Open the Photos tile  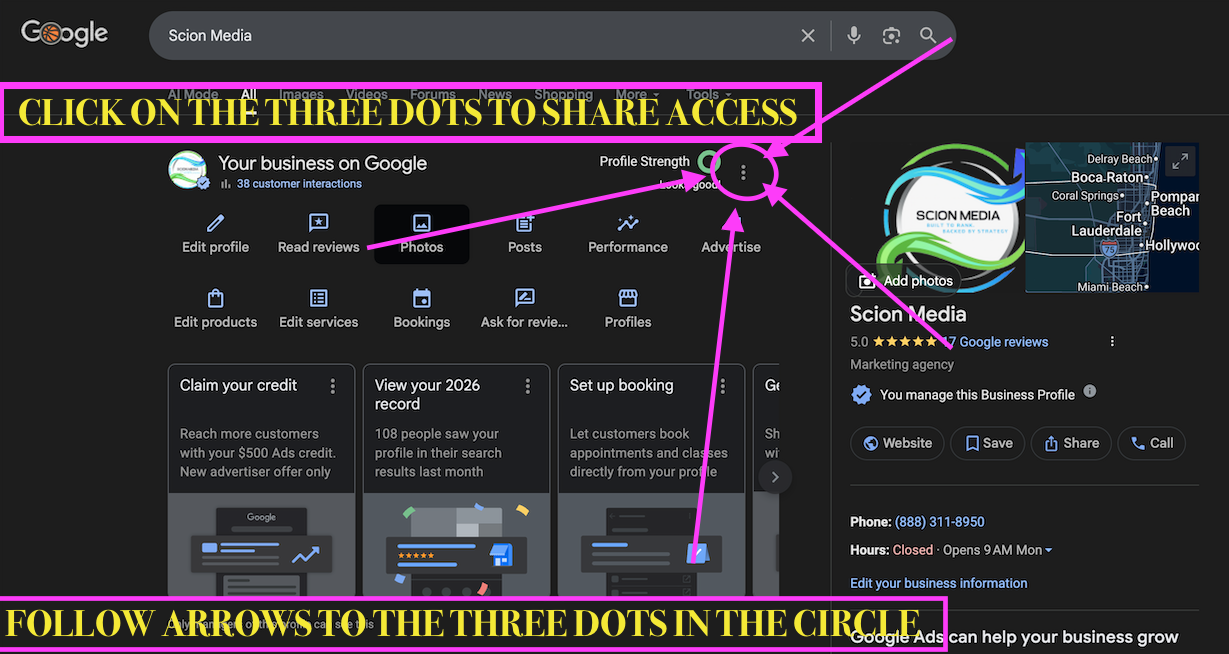(422, 234)
